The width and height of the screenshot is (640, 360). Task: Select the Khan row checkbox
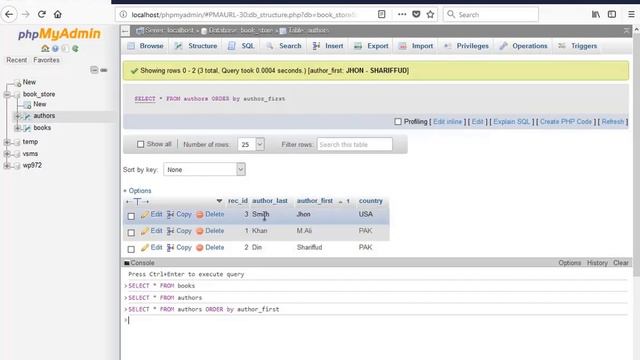pos(131,232)
